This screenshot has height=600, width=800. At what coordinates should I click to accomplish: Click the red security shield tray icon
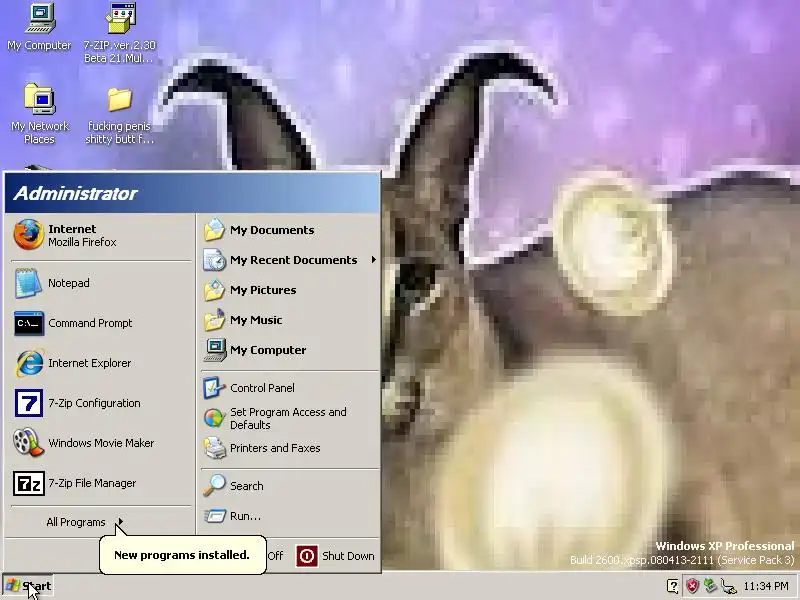click(x=692, y=586)
